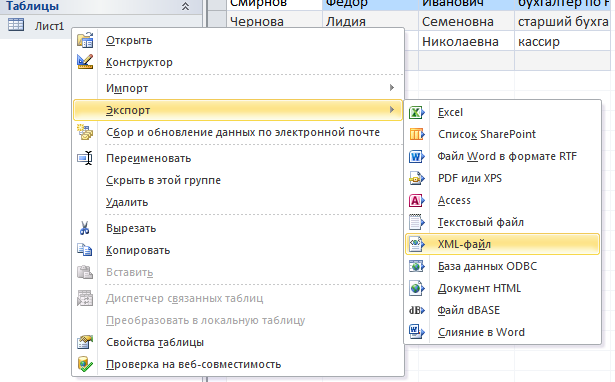Click the SharePoint list icon

coord(417,134)
